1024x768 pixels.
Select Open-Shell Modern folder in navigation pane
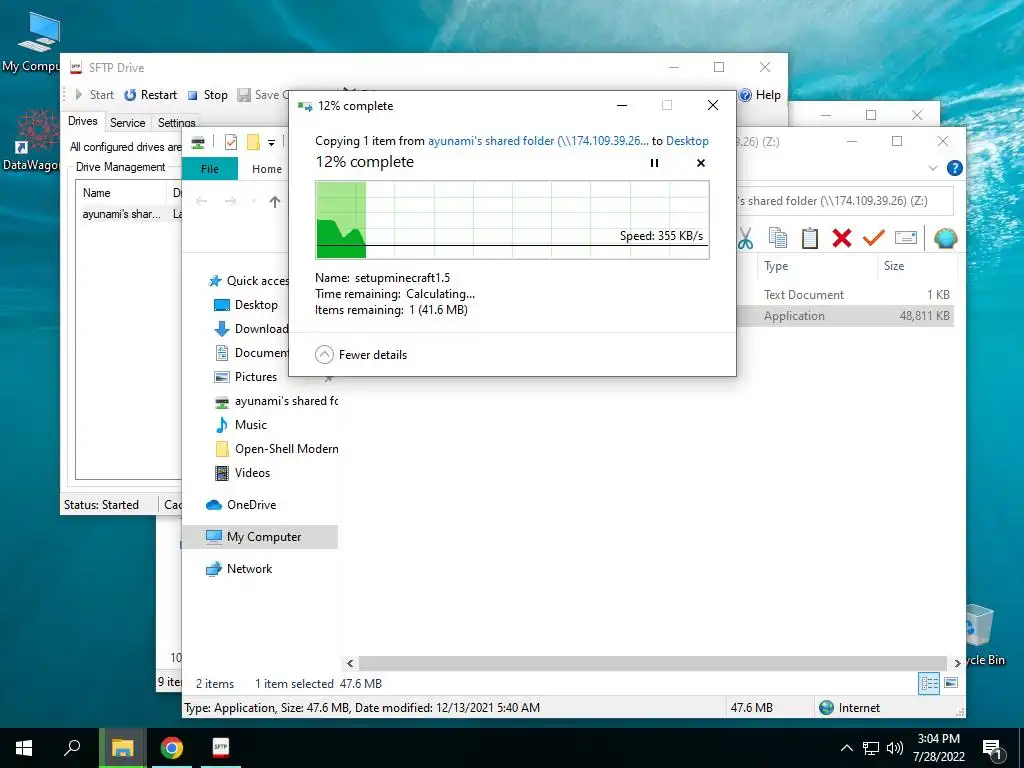pos(276,449)
